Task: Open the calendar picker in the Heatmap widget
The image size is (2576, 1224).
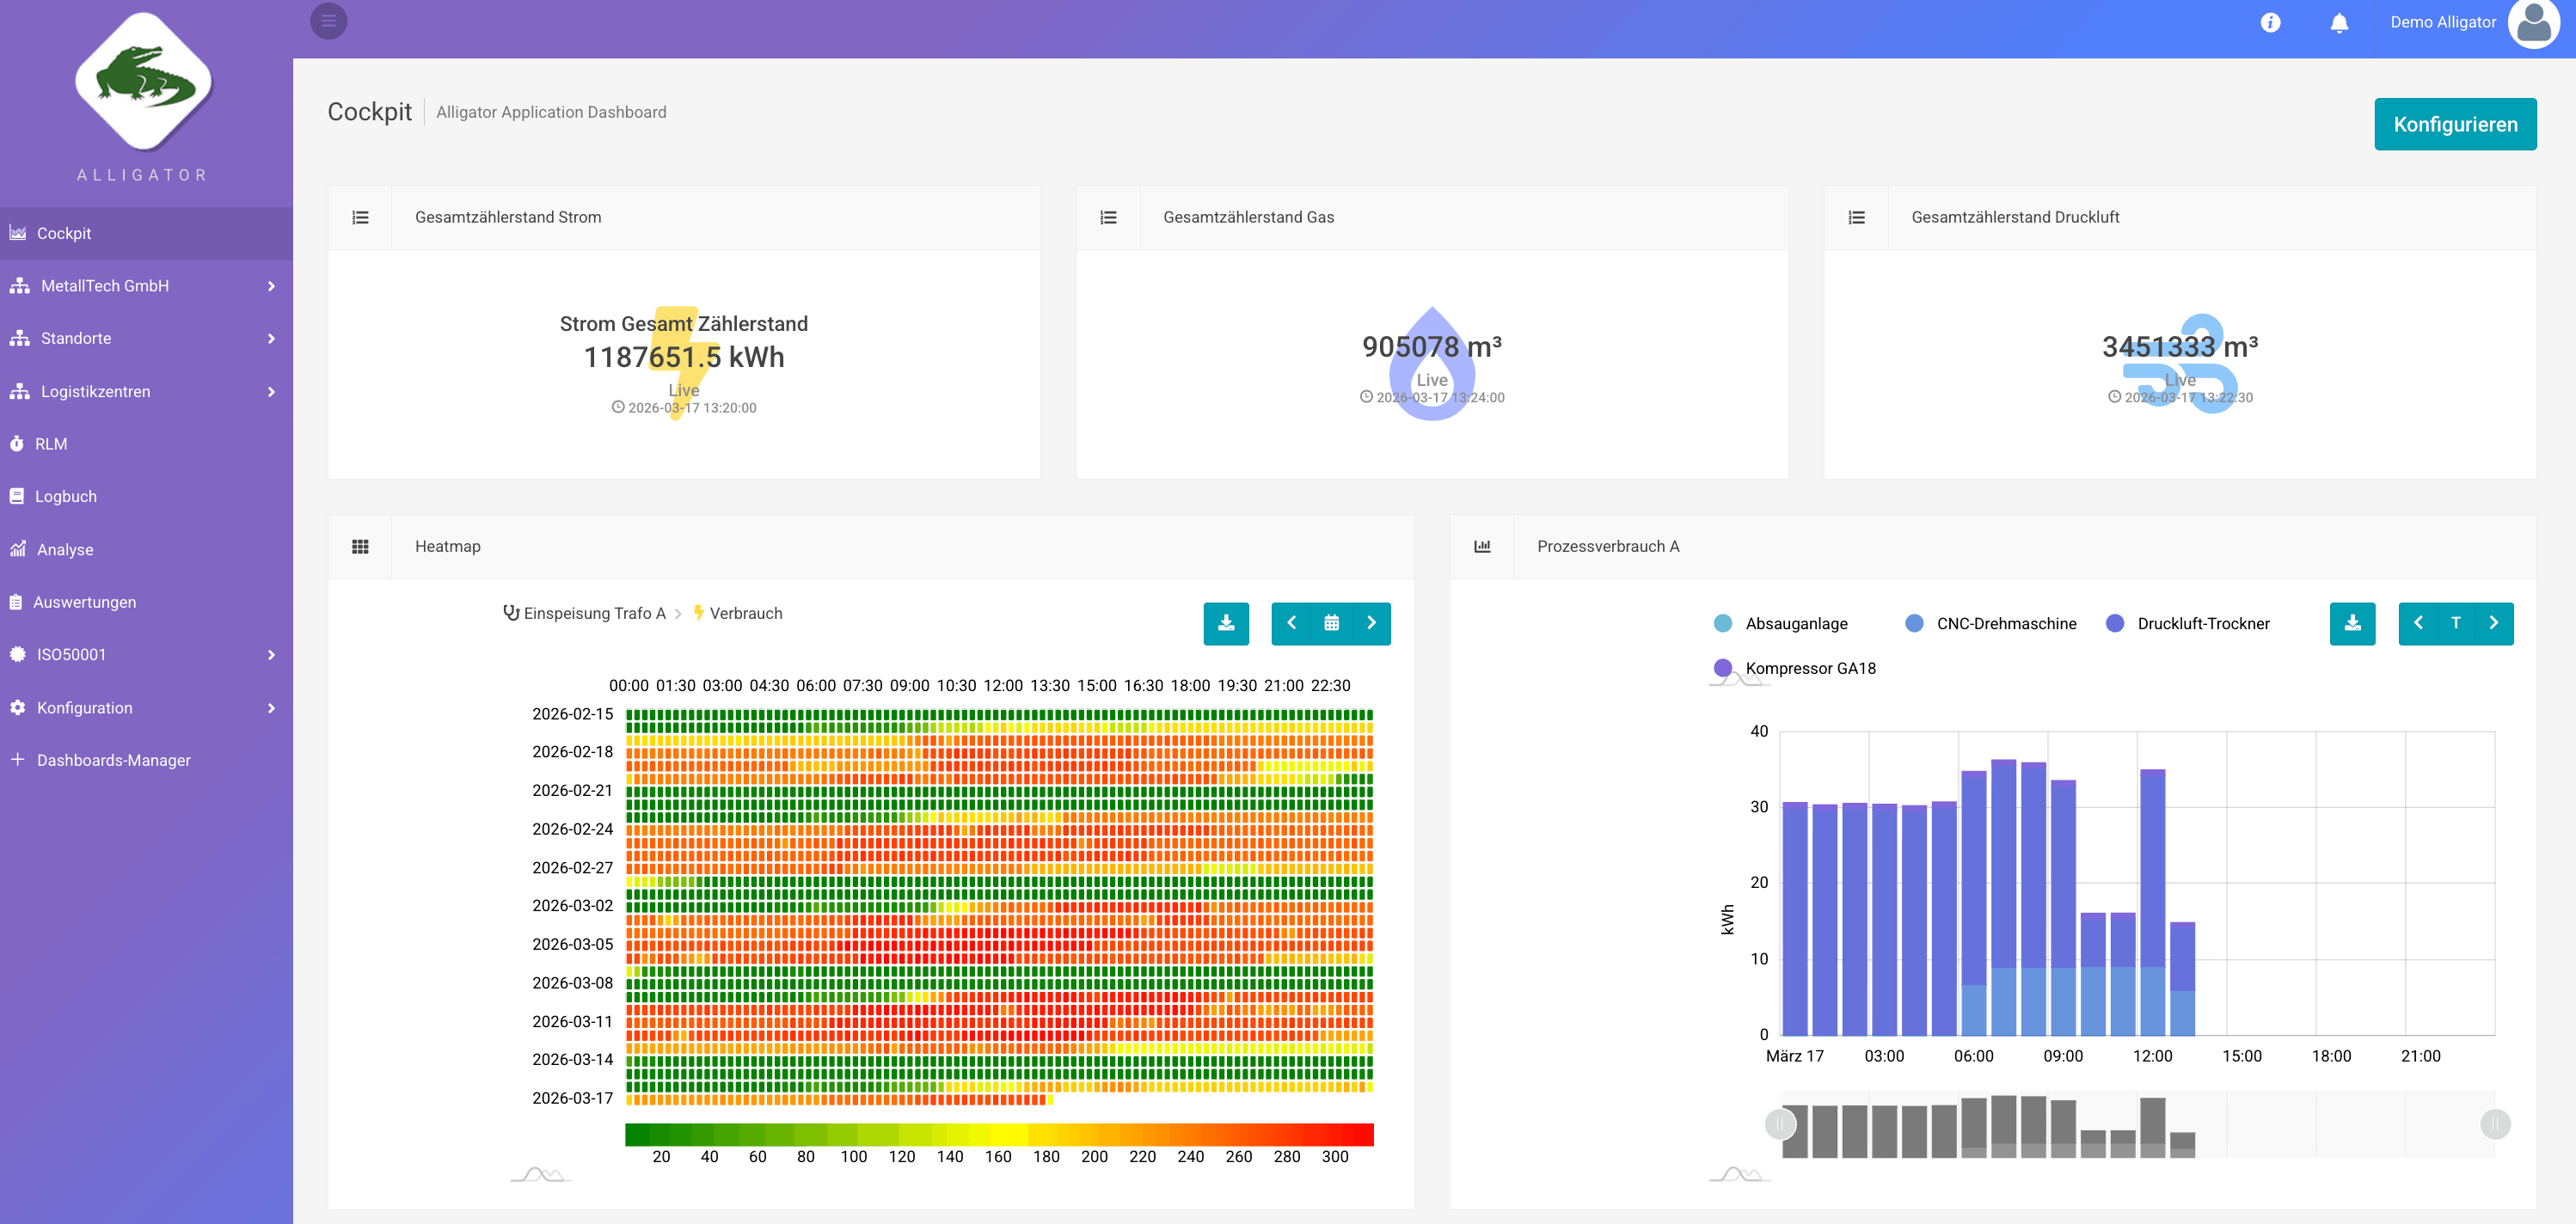Action: point(1332,623)
